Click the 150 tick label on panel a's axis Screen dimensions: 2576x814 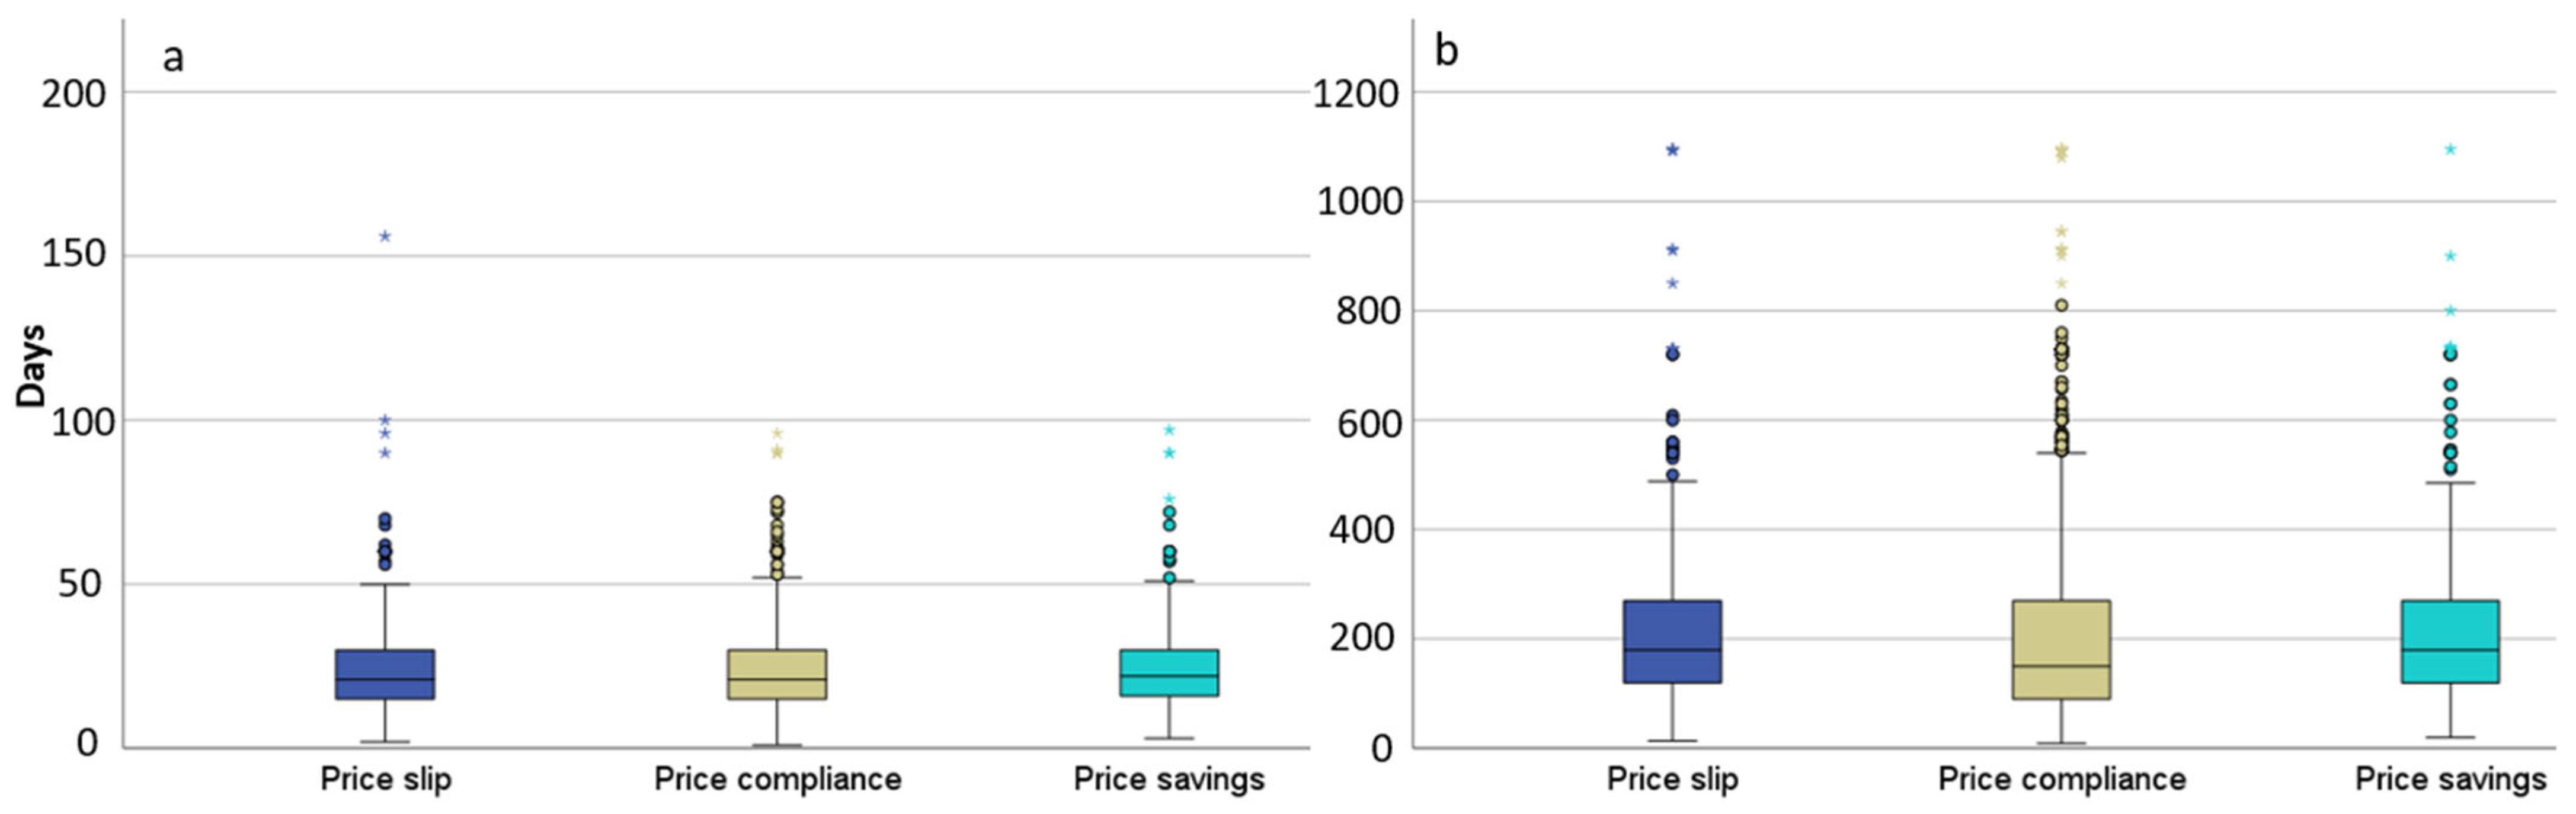[73, 254]
